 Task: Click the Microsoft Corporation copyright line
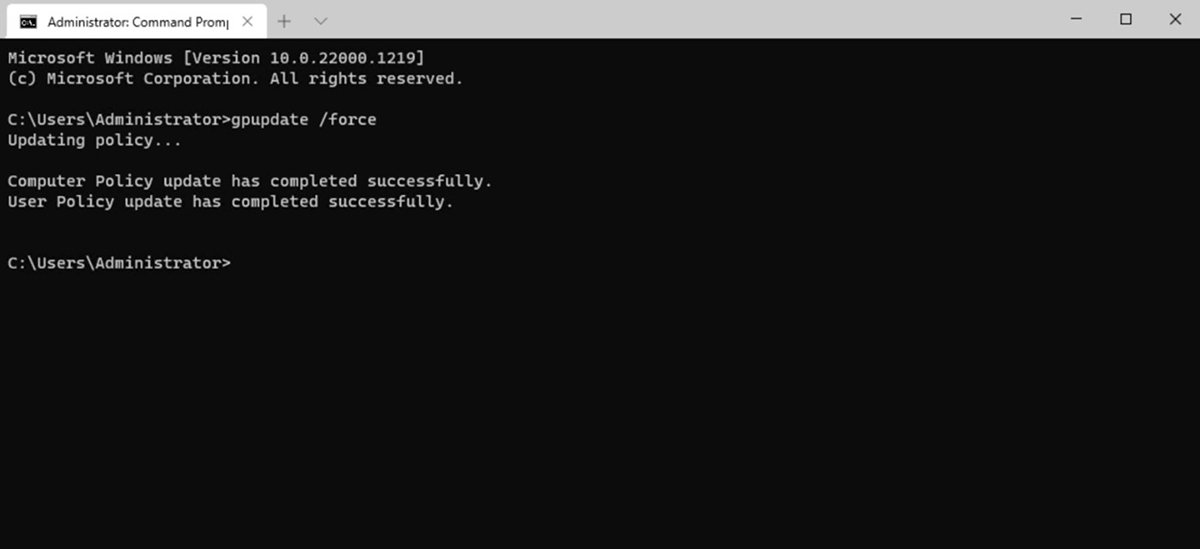tap(235, 78)
